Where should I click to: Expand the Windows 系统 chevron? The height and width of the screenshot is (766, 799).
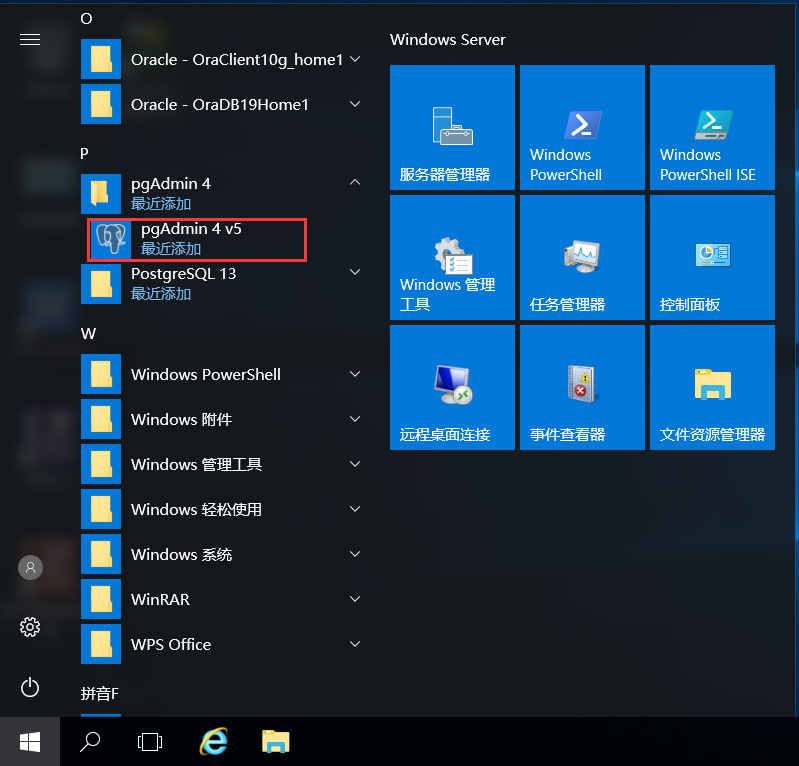tap(355, 554)
